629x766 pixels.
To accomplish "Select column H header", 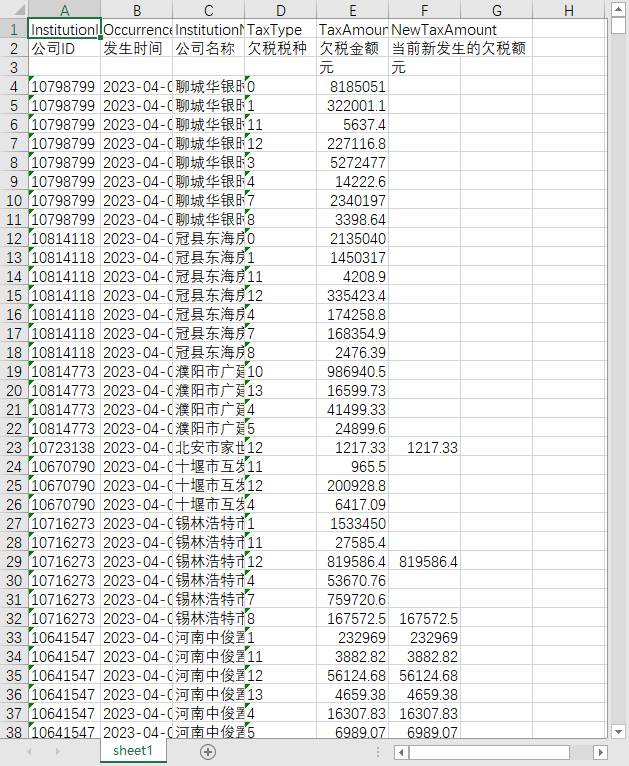I will pyautogui.click(x=568, y=10).
